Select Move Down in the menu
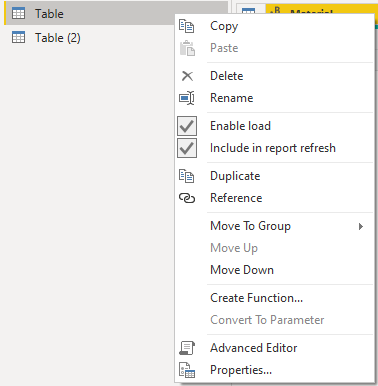The width and height of the screenshot is (378, 386). tap(275, 270)
